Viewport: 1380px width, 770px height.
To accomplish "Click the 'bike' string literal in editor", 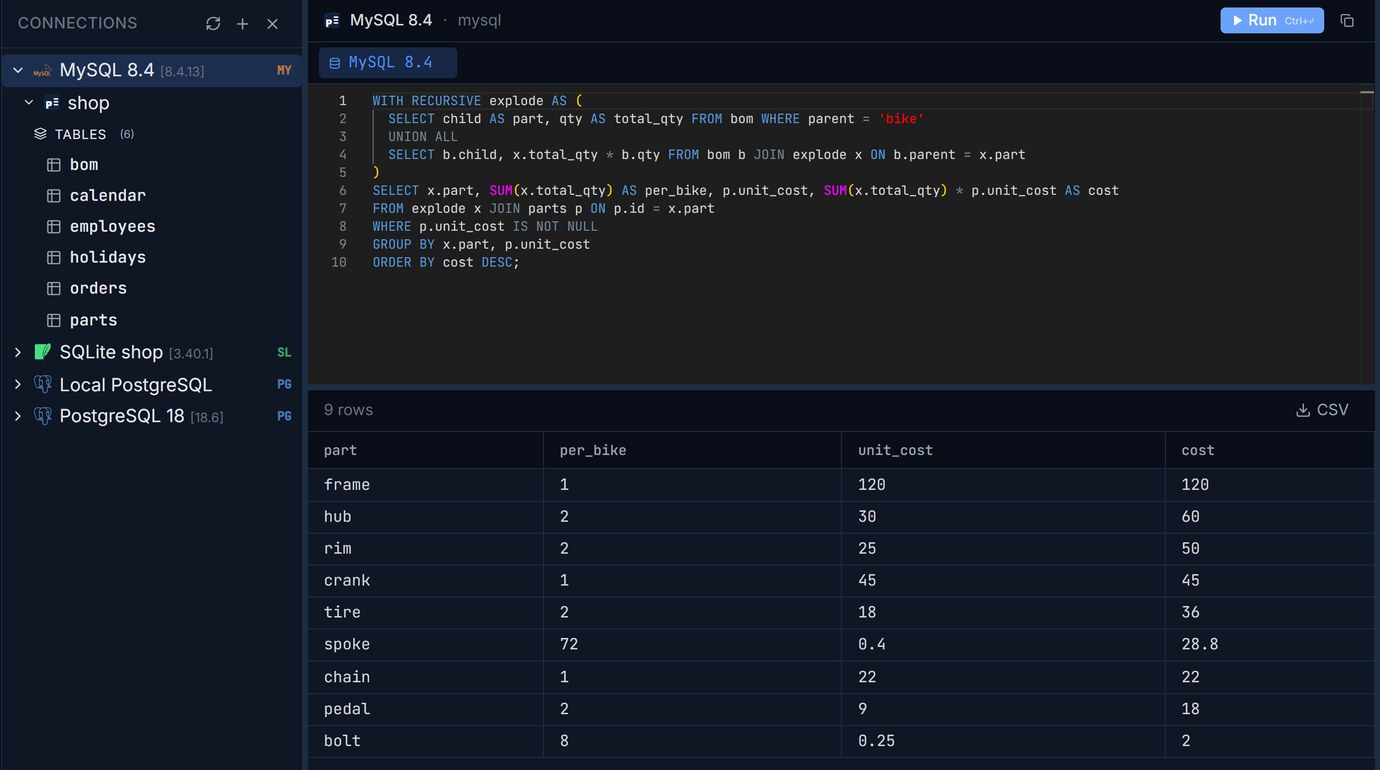I will (901, 119).
